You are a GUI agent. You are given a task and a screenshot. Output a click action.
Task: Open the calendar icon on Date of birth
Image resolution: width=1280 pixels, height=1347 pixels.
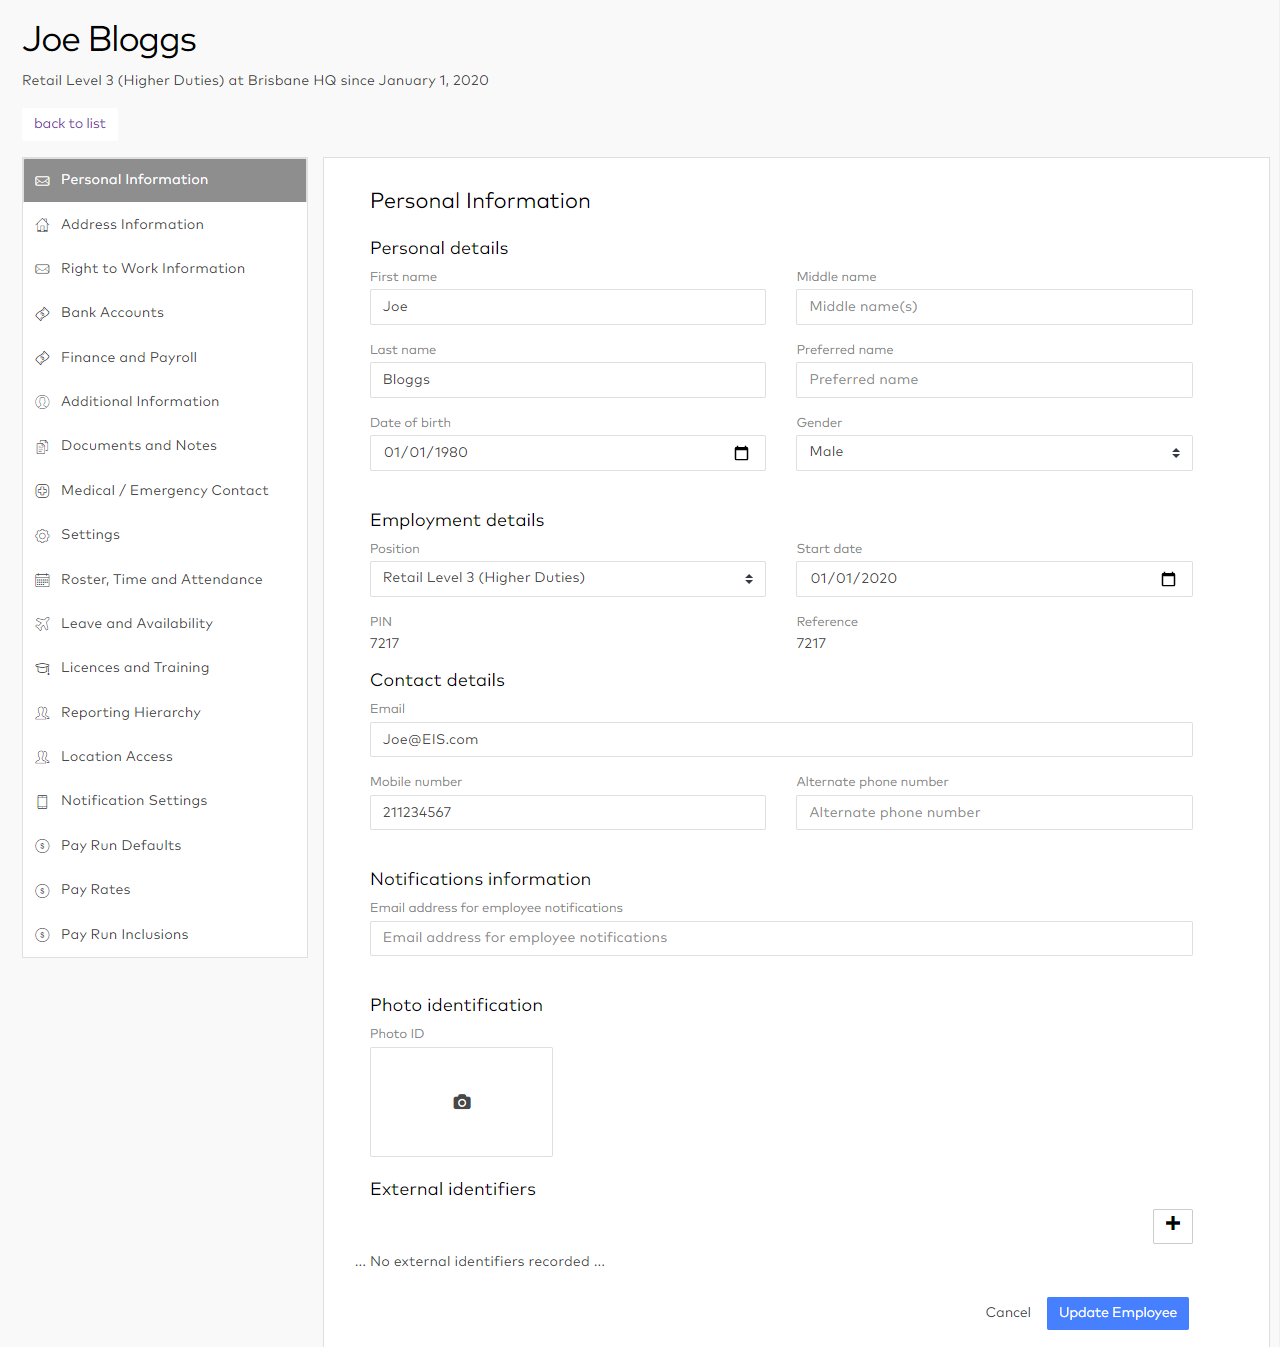[741, 453]
